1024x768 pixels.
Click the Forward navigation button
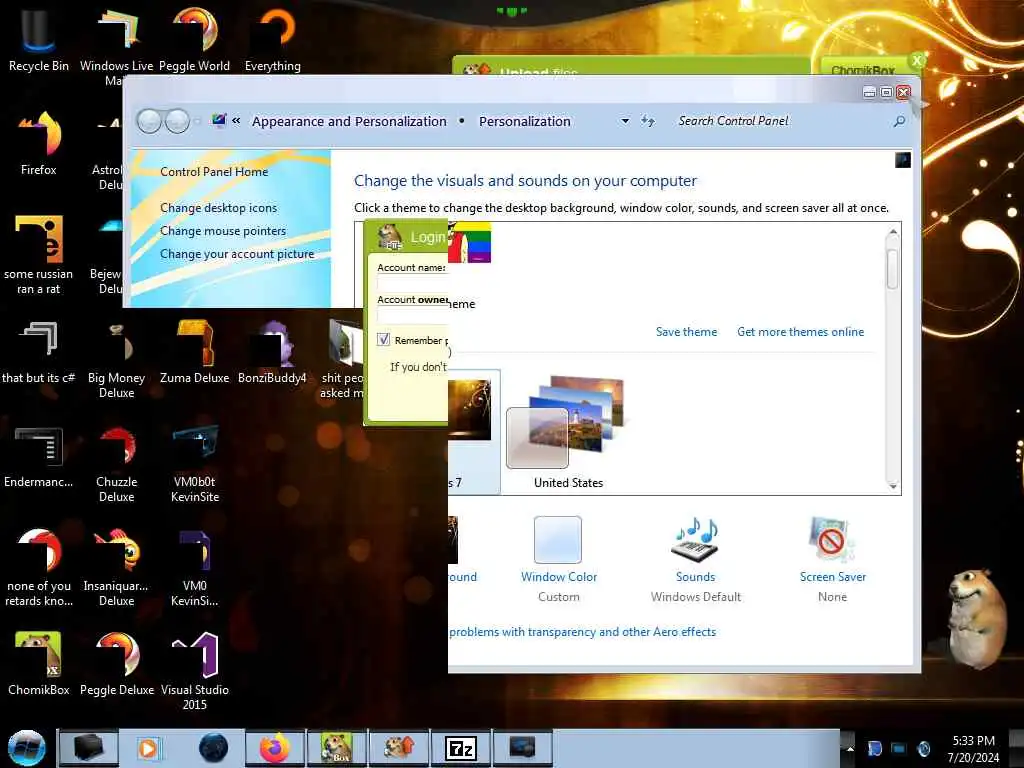click(x=177, y=121)
